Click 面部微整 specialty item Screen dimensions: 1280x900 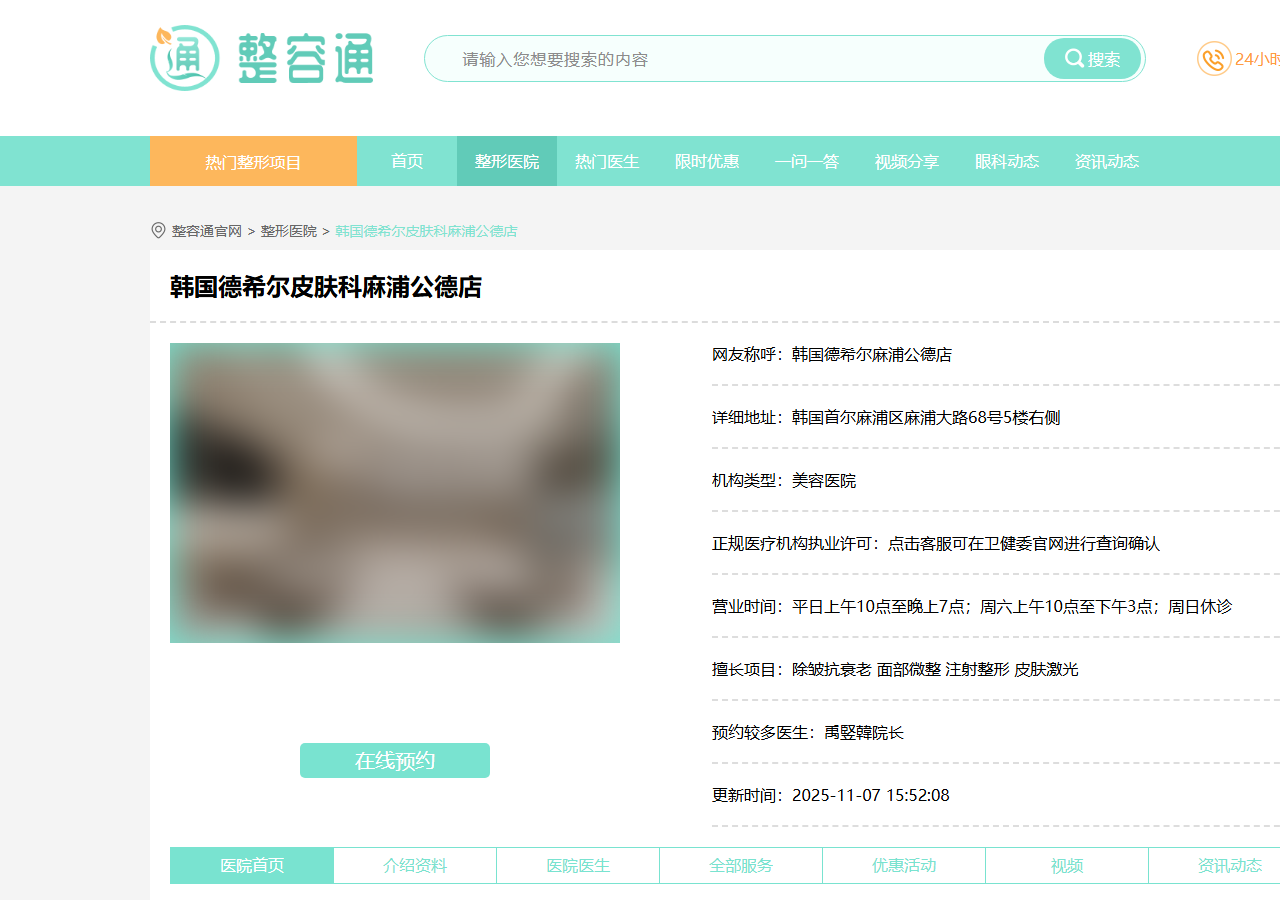click(x=909, y=670)
